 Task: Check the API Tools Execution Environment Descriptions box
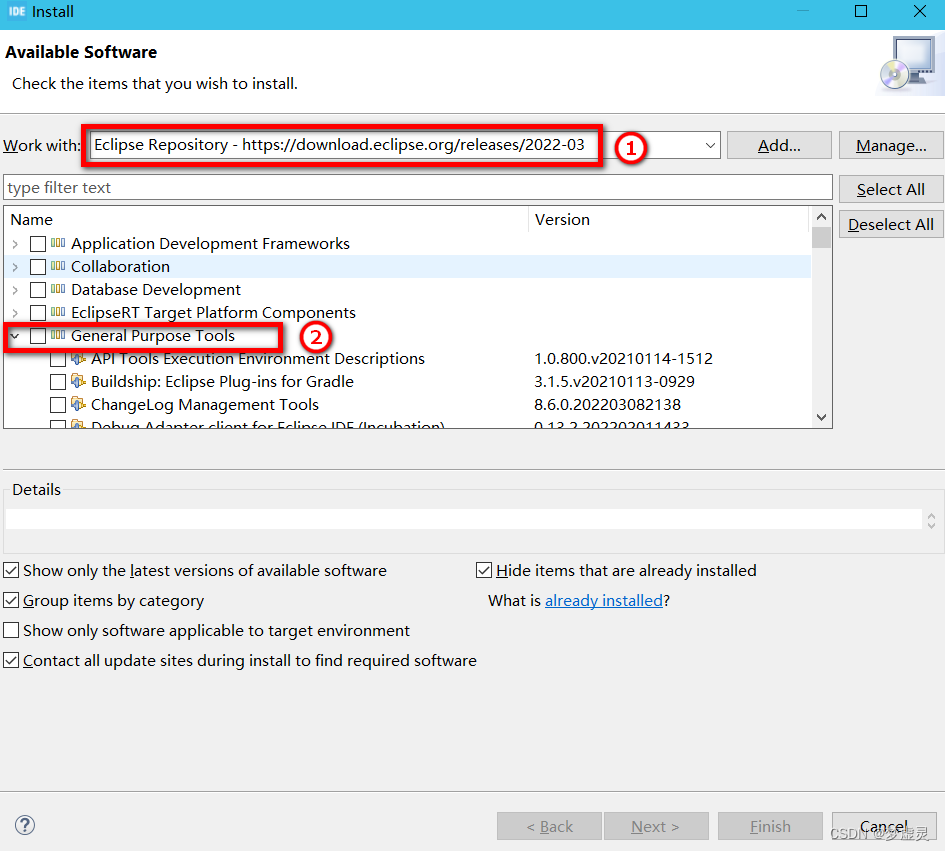coord(58,359)
